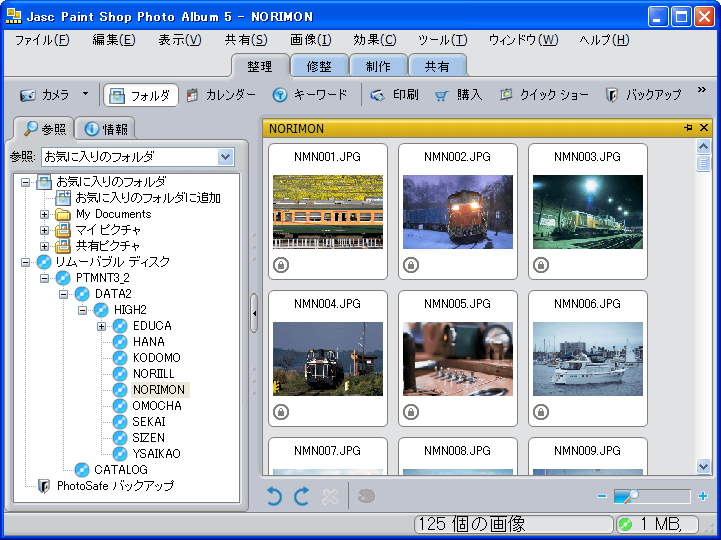Click the 購入 shopping cart icon

pos(441,95)
